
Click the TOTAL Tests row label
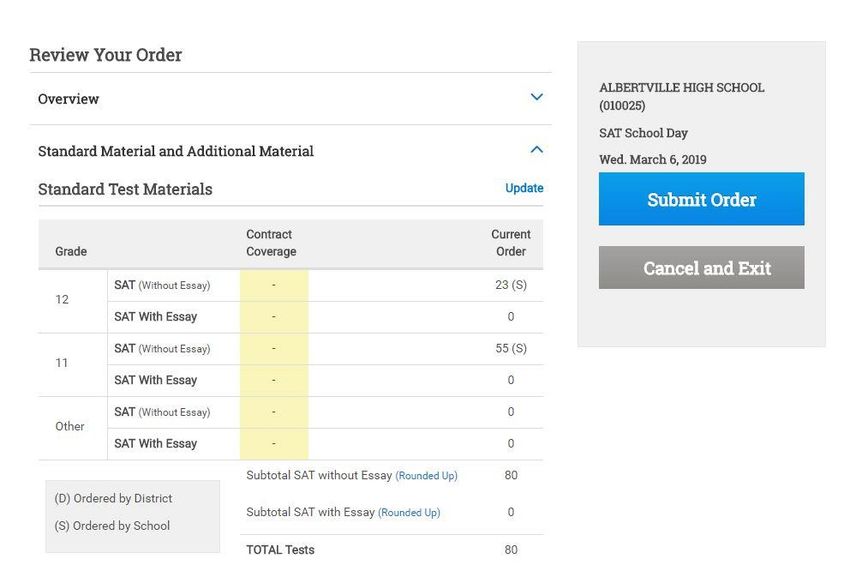pos(280,550)
